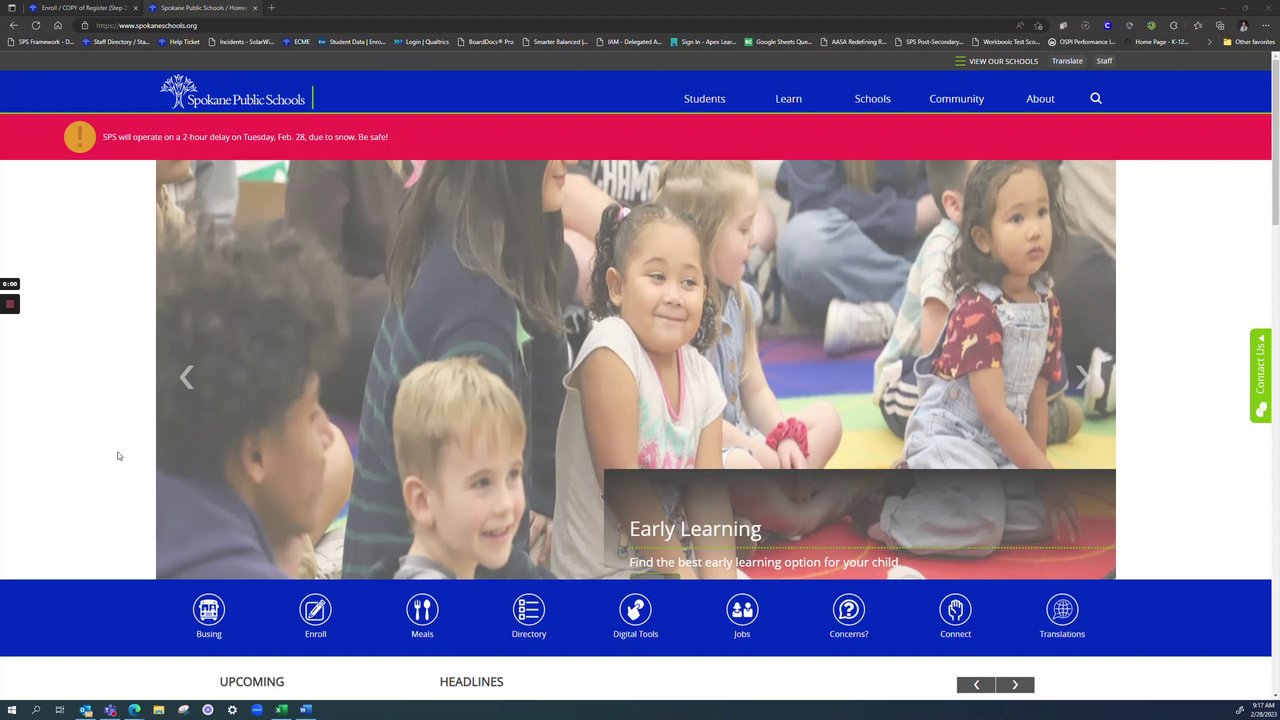Viewport: 1280px width, 720px height.
Task: Click the browser back arrow
Action: click(x=13, y=25)
